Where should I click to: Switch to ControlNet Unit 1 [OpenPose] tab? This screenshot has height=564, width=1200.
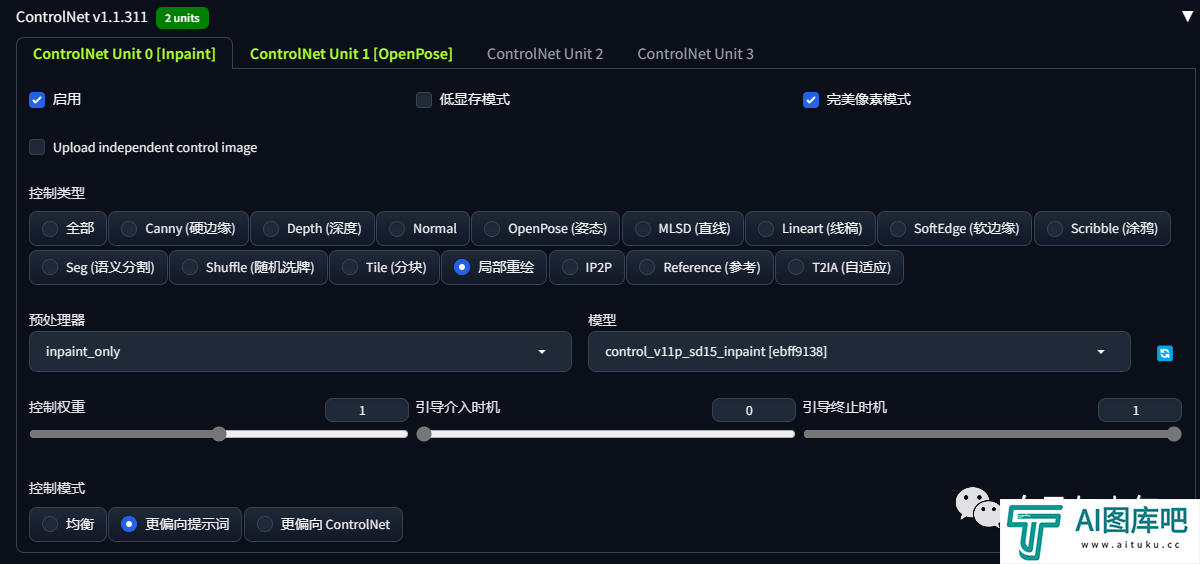pyautogui.click(x=351, y=54)
